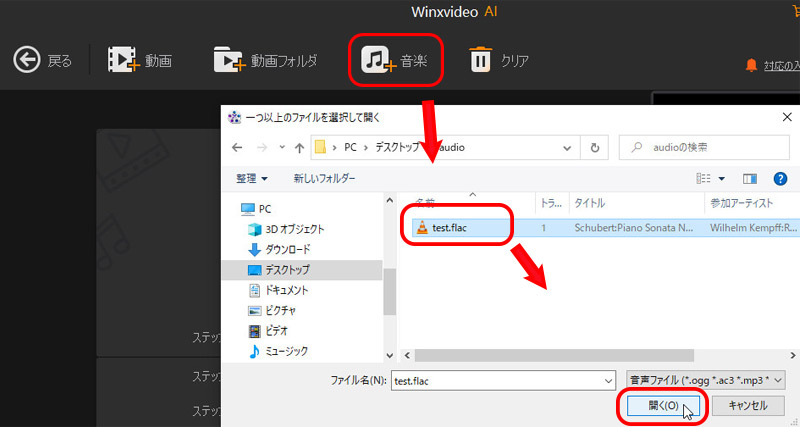
Task: Open ピクチャ in navigation tree
Action: click(x=272, y=310)
